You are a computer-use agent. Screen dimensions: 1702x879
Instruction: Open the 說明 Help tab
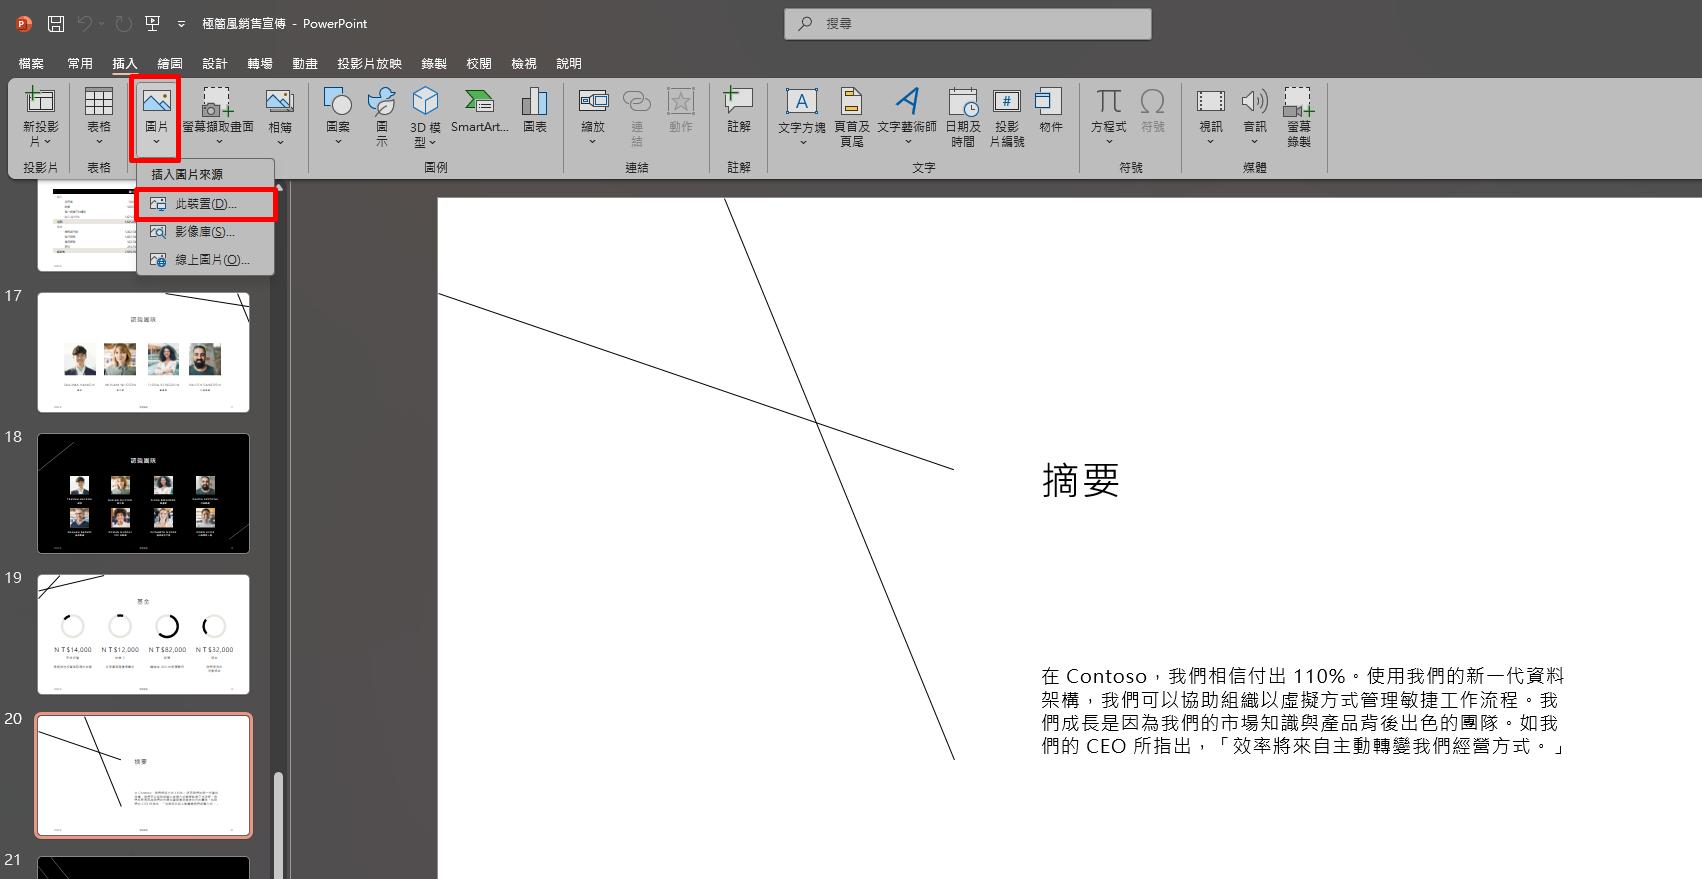click(569, 63)
